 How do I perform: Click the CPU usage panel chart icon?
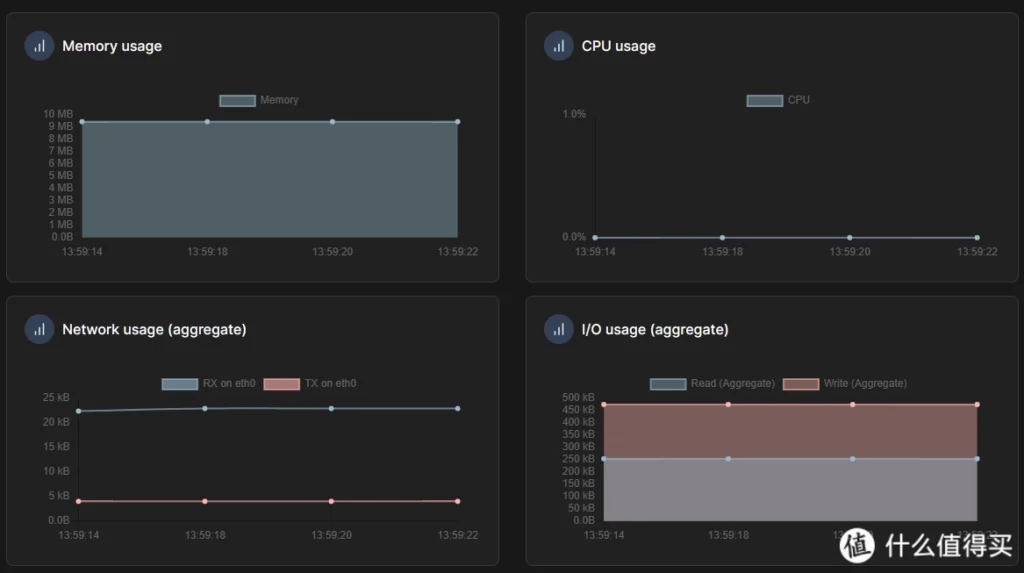tap(558, 46)
